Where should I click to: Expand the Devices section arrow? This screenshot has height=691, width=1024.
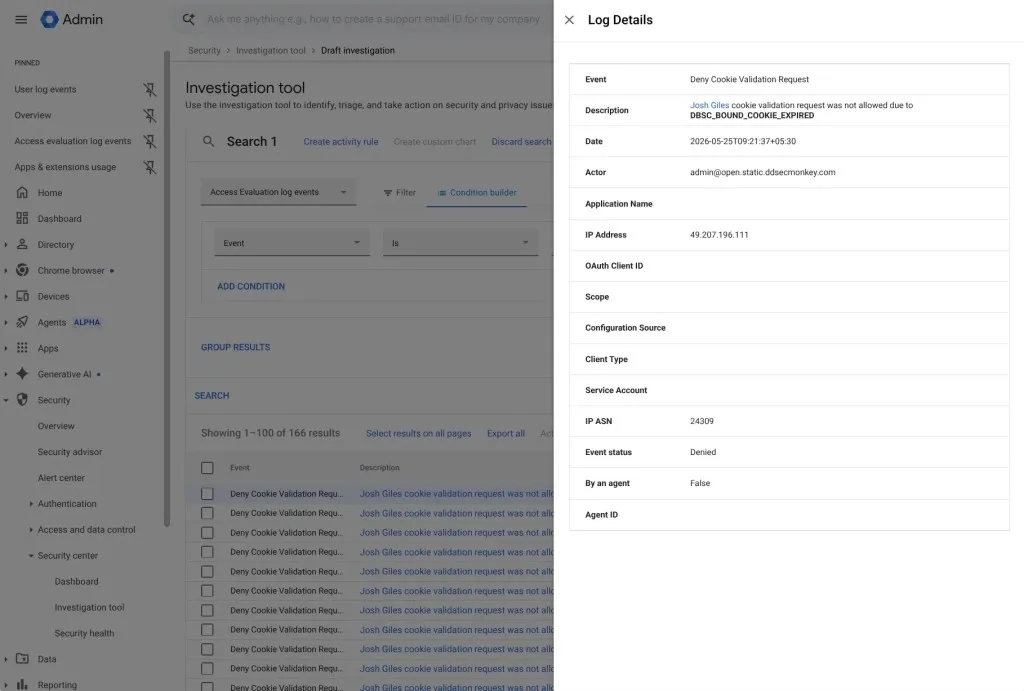click(x=6, y=297)
